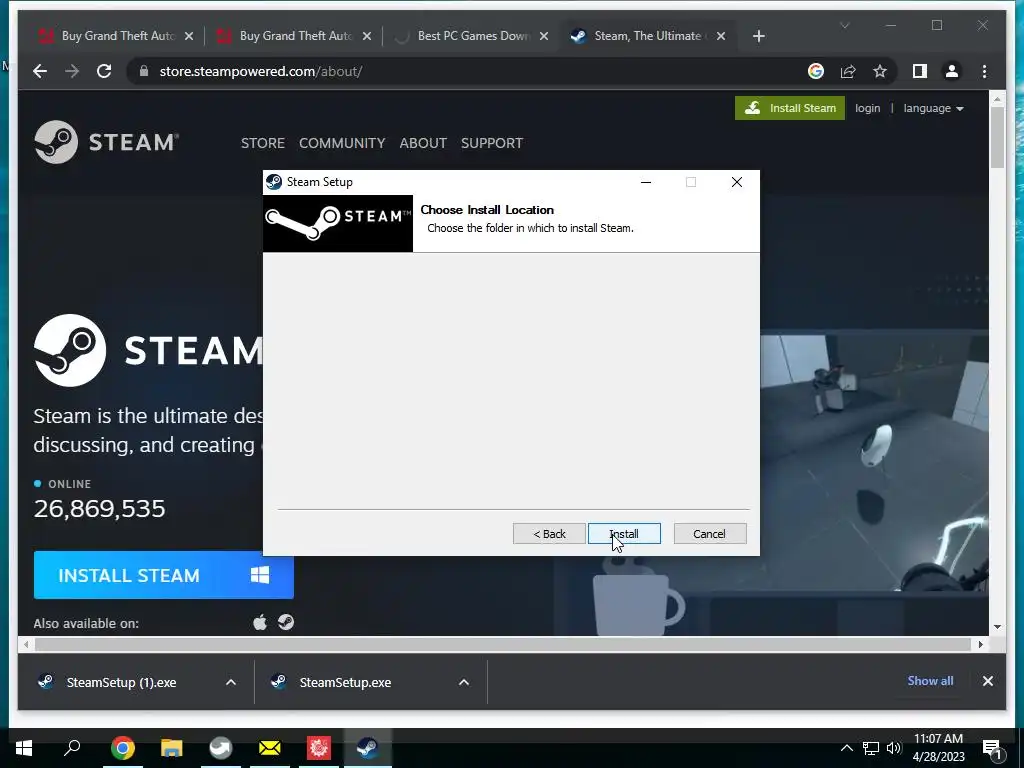1024x768 pixels.
Task: Open Mail app from taskbar
Action: pos(270,748)
